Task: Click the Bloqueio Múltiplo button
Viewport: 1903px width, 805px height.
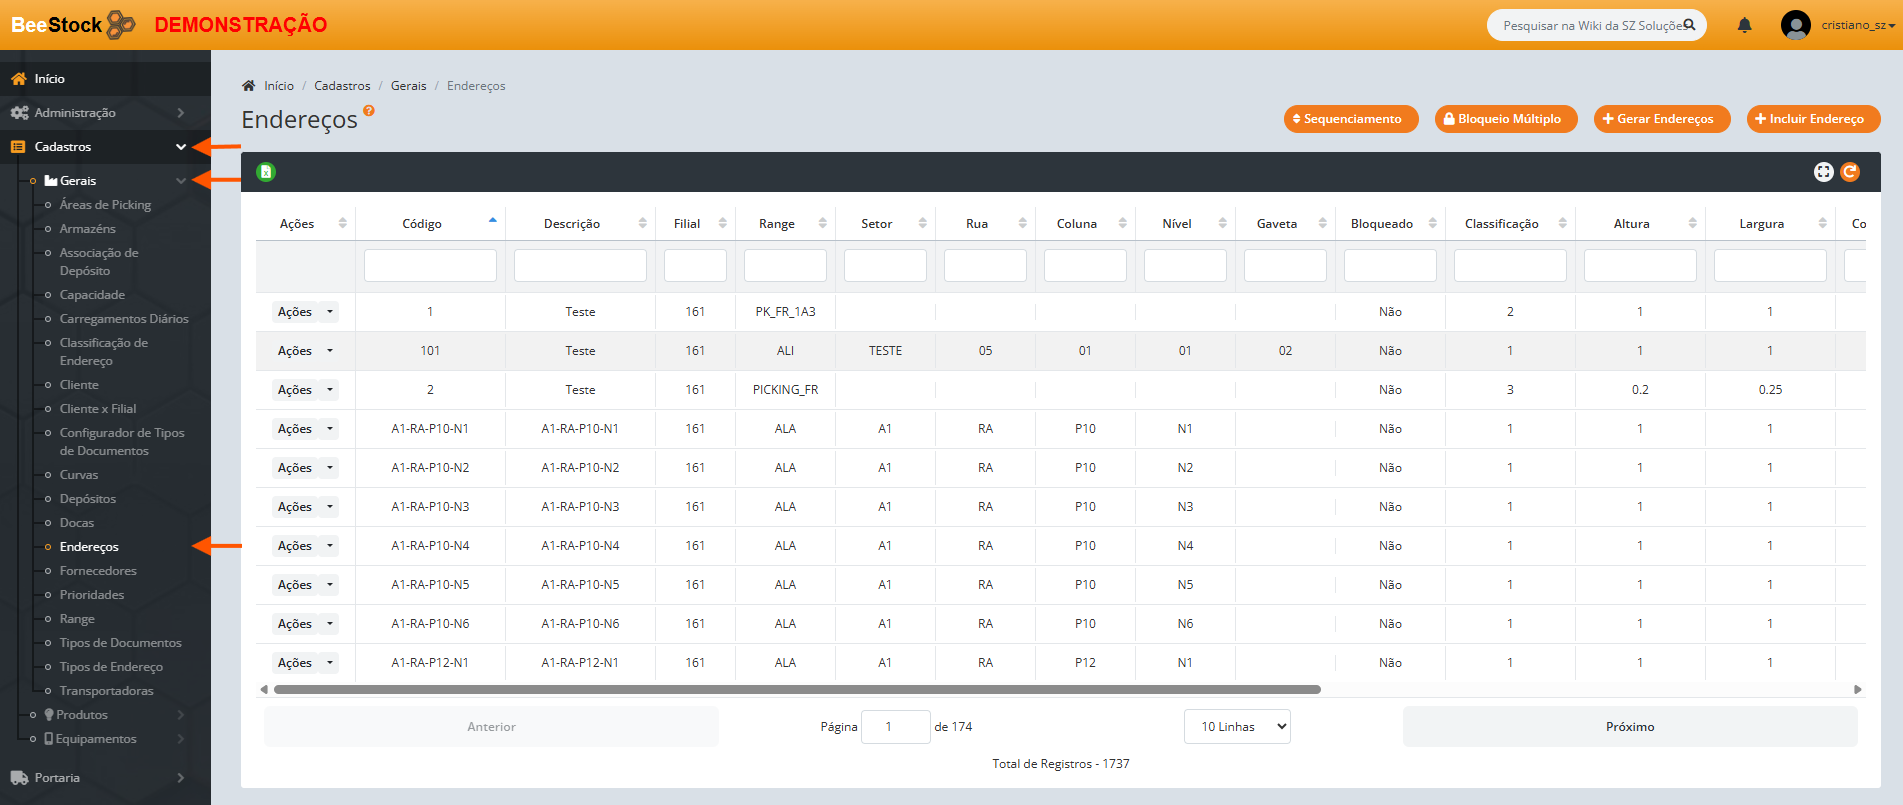Action: [x=1505, y=119]
